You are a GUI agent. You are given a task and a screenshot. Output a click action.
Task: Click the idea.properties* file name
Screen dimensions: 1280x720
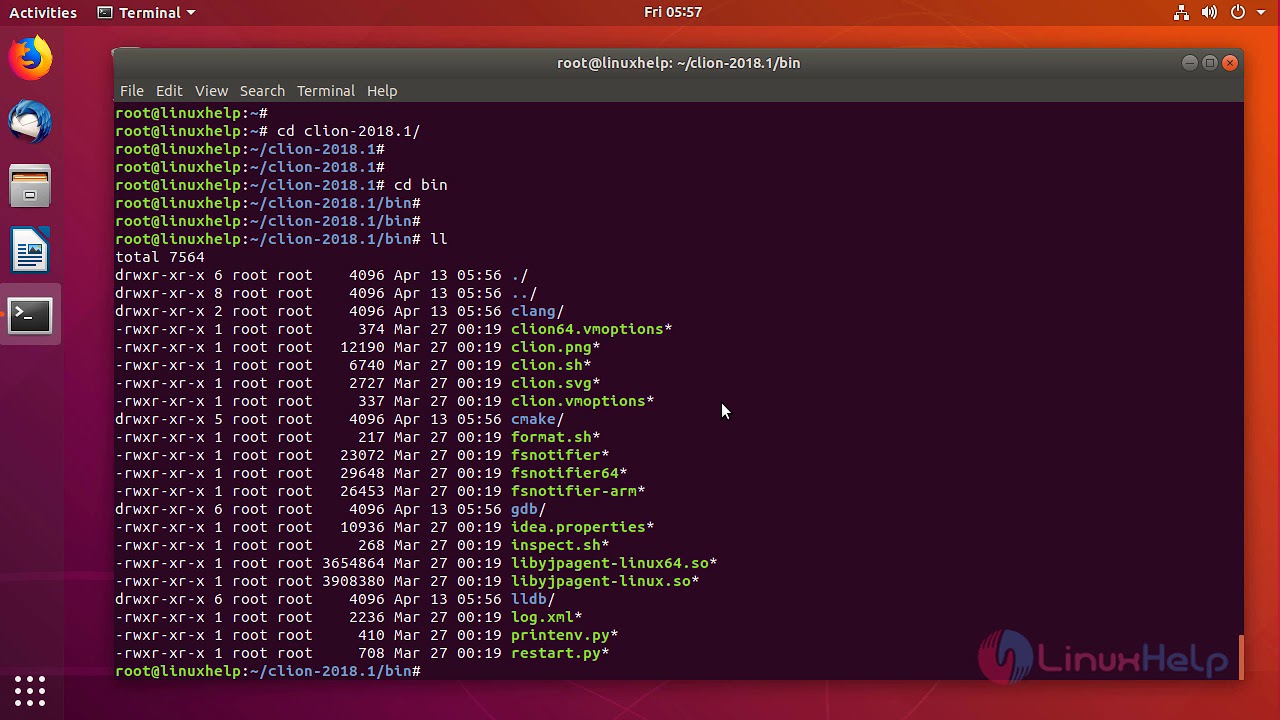pos(583,527)
